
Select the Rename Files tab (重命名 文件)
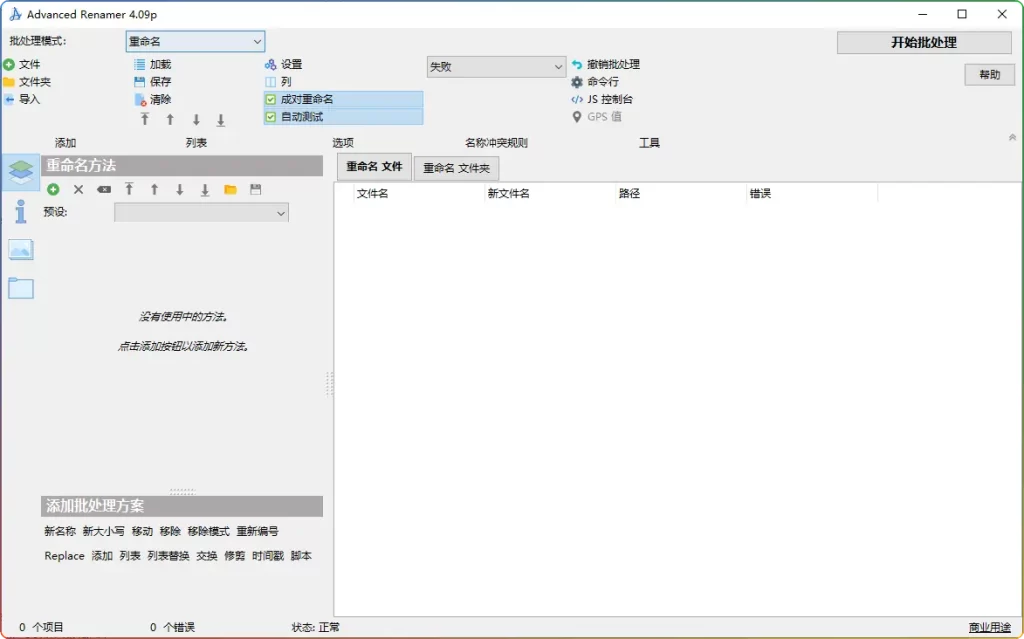374,167
